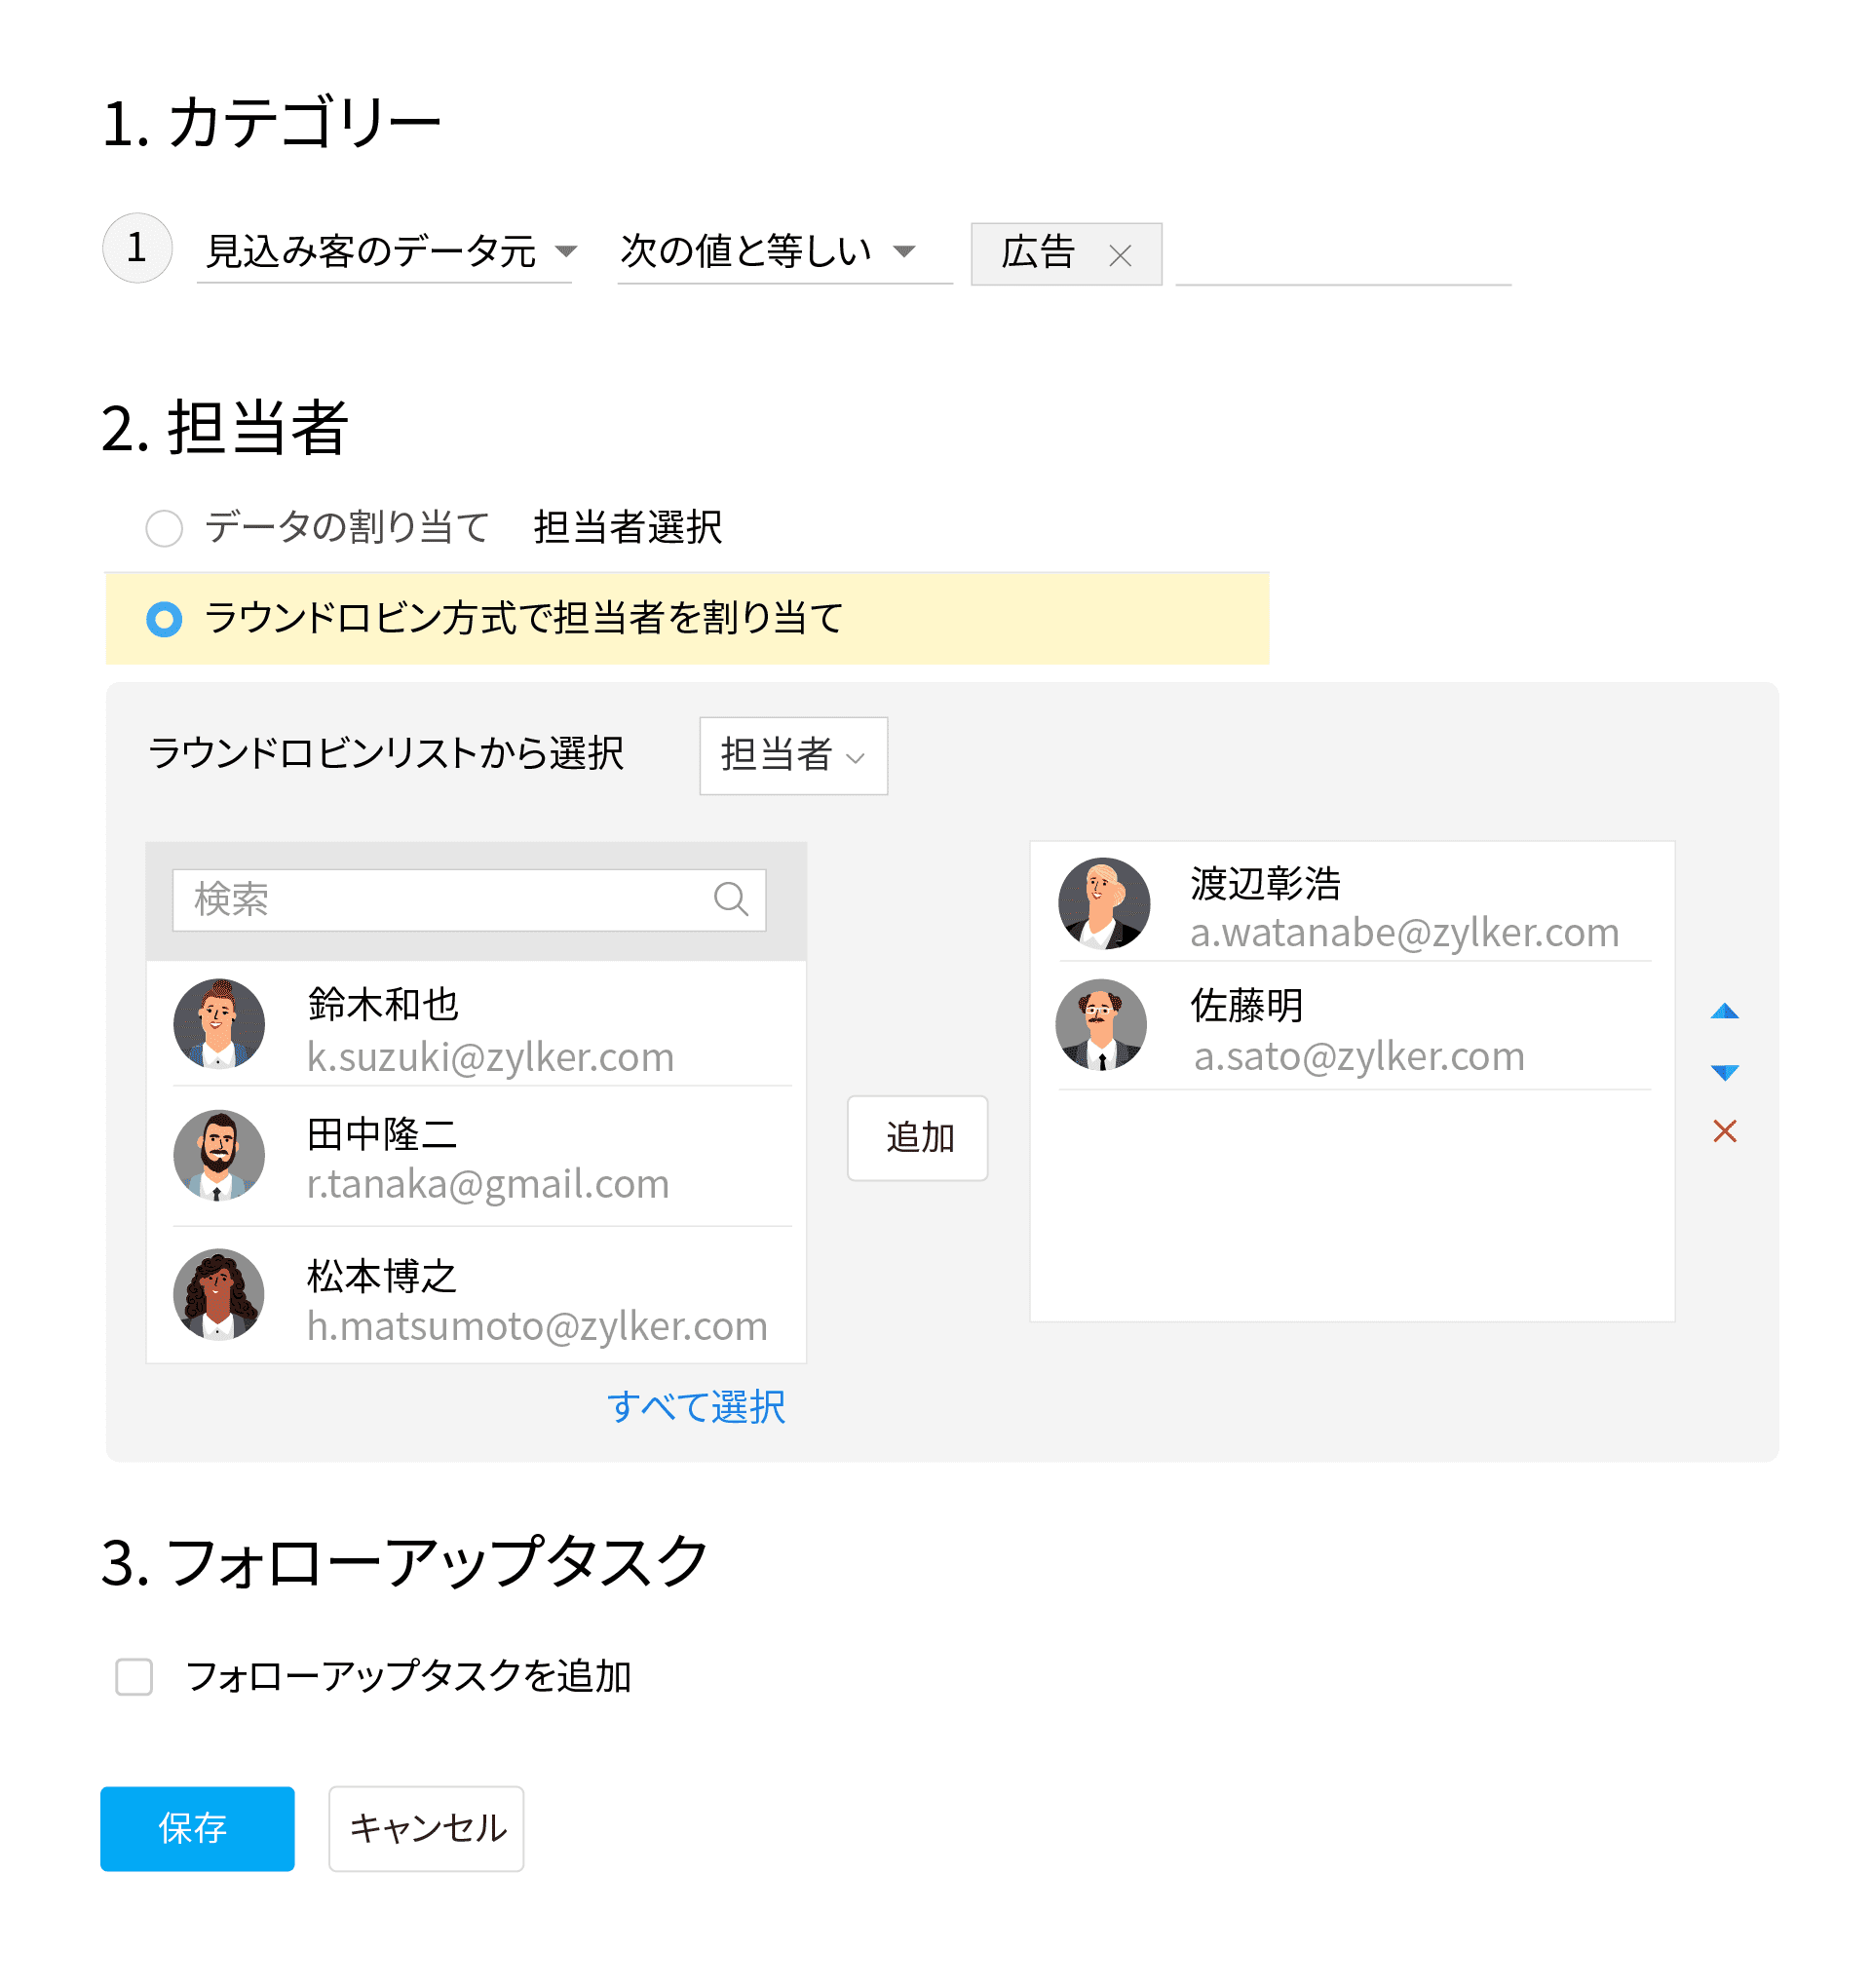Screen dimensions: 1871x1988
Task: Click the search magnifier icon
Action: point(731,898)
